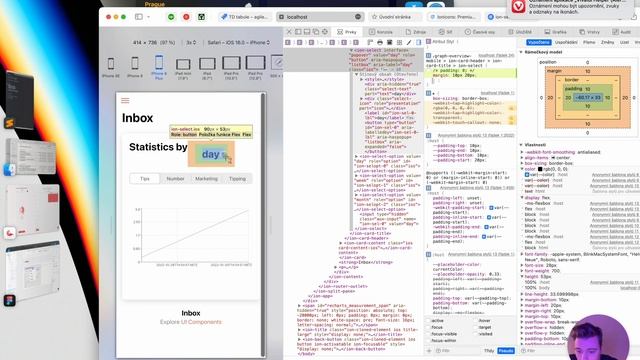Select the iPhone 8 device icon
This screenshot has width=640, height=360.
(x=135, y=64)
